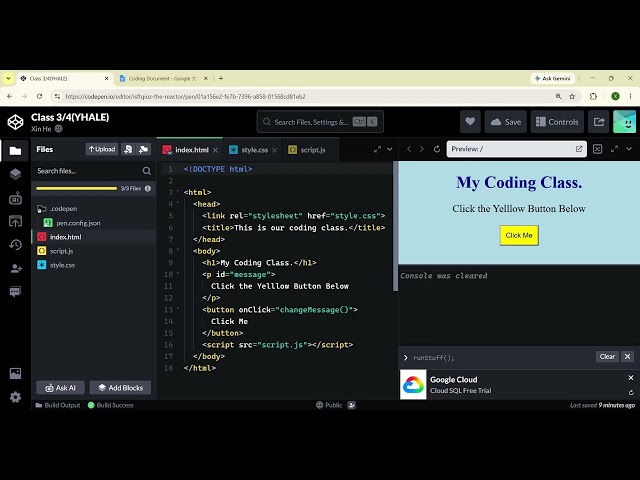This screenshot has height=480, width=640.
Task: Click the search magnifier in Search files
Action: pos(147,171)
